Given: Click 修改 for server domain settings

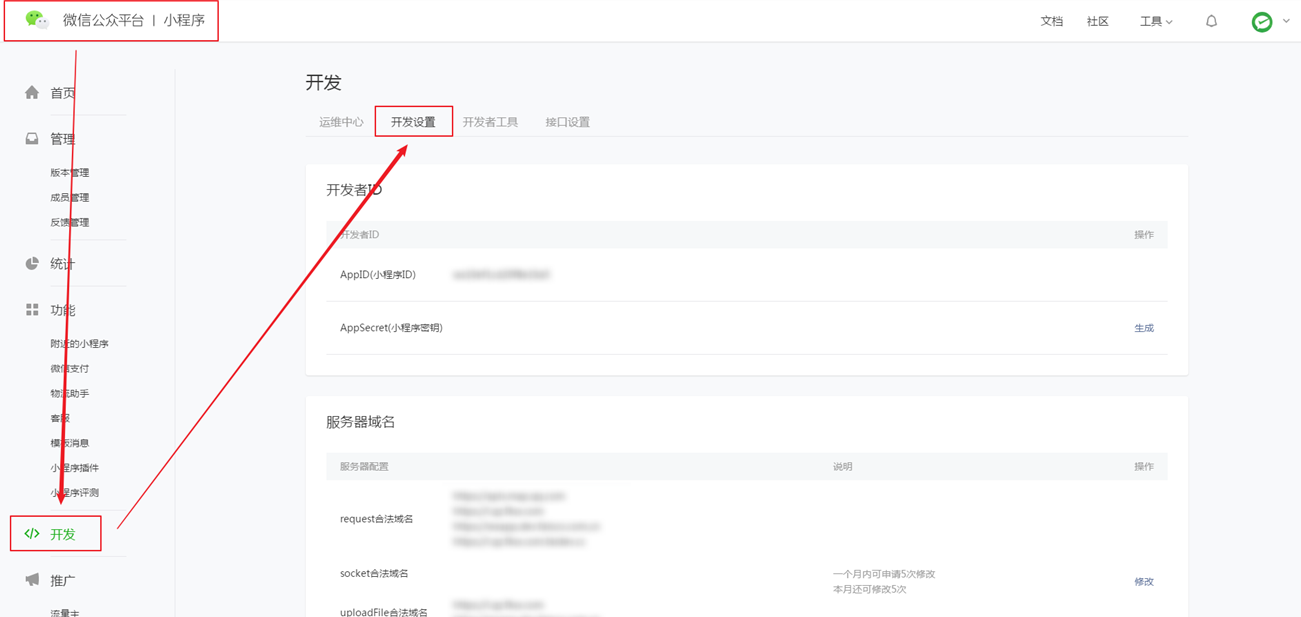Looking at the screenshot, I should (1144, 581).
